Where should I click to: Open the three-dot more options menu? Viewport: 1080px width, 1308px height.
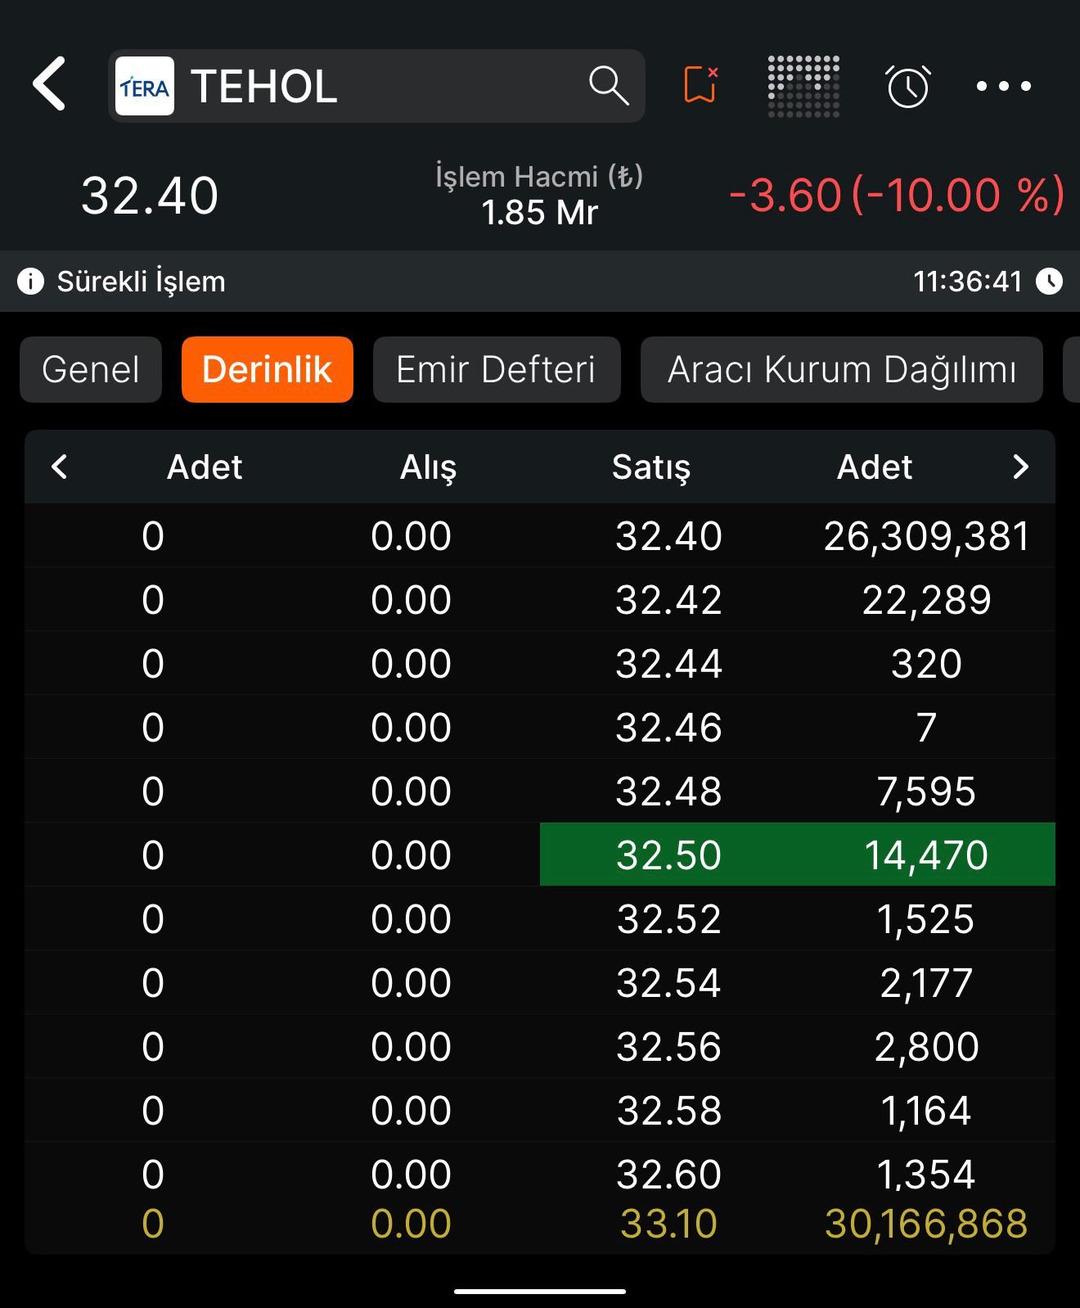pos(1003,86)
